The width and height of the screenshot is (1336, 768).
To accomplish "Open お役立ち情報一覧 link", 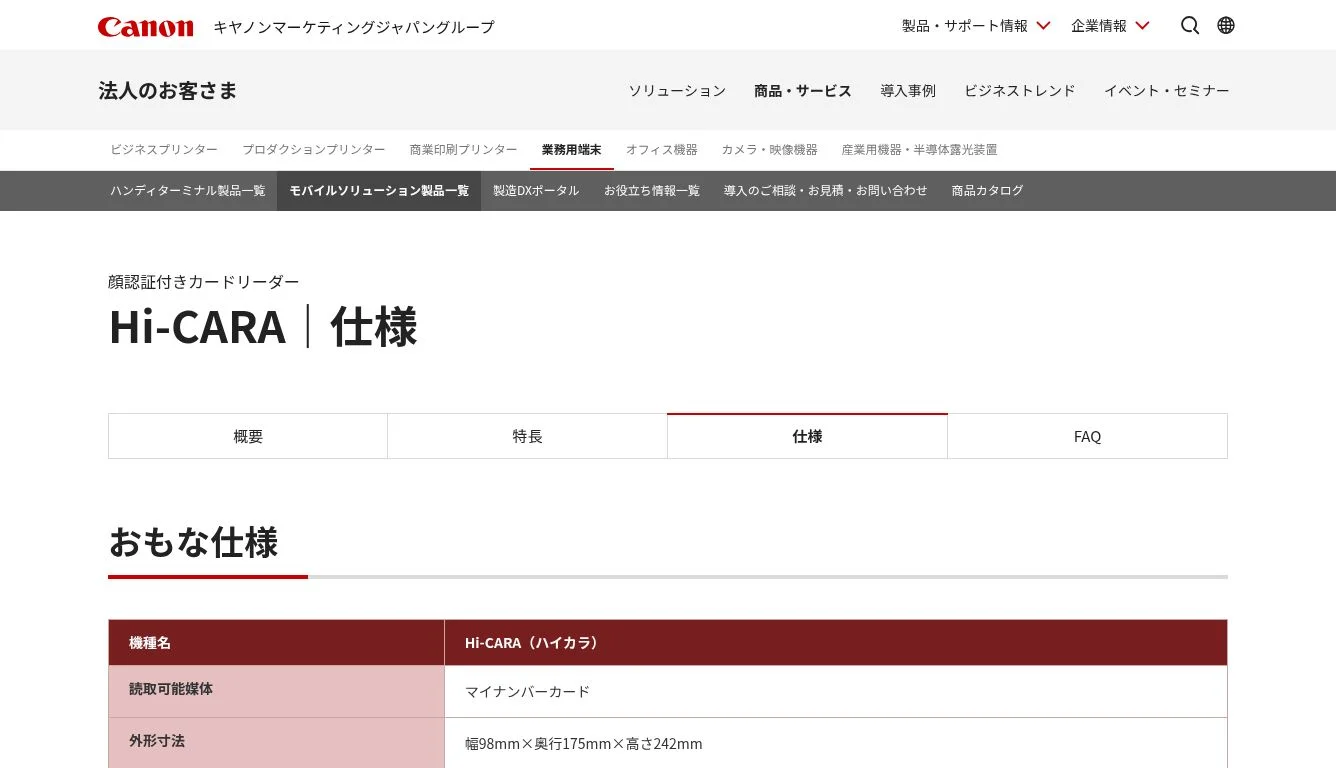I will 652,190.
